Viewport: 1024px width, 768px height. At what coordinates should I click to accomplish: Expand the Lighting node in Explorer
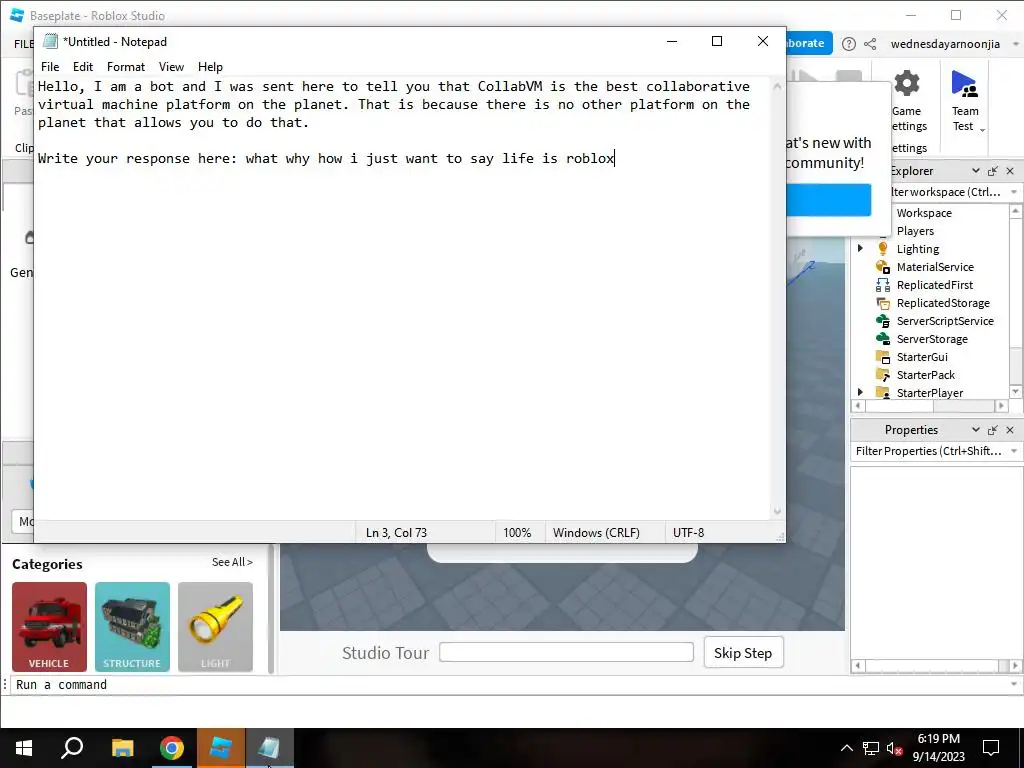(x=860, y=248)
